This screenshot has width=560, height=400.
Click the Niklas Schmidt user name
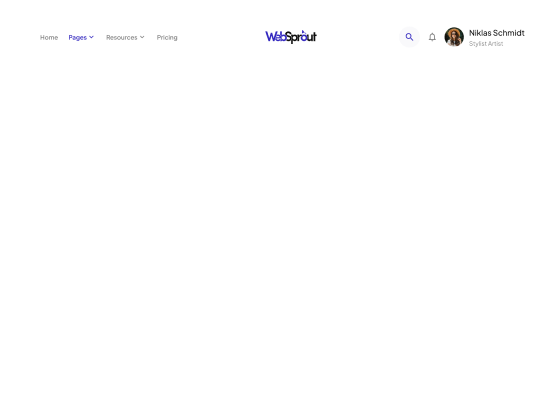coord(496,33)
